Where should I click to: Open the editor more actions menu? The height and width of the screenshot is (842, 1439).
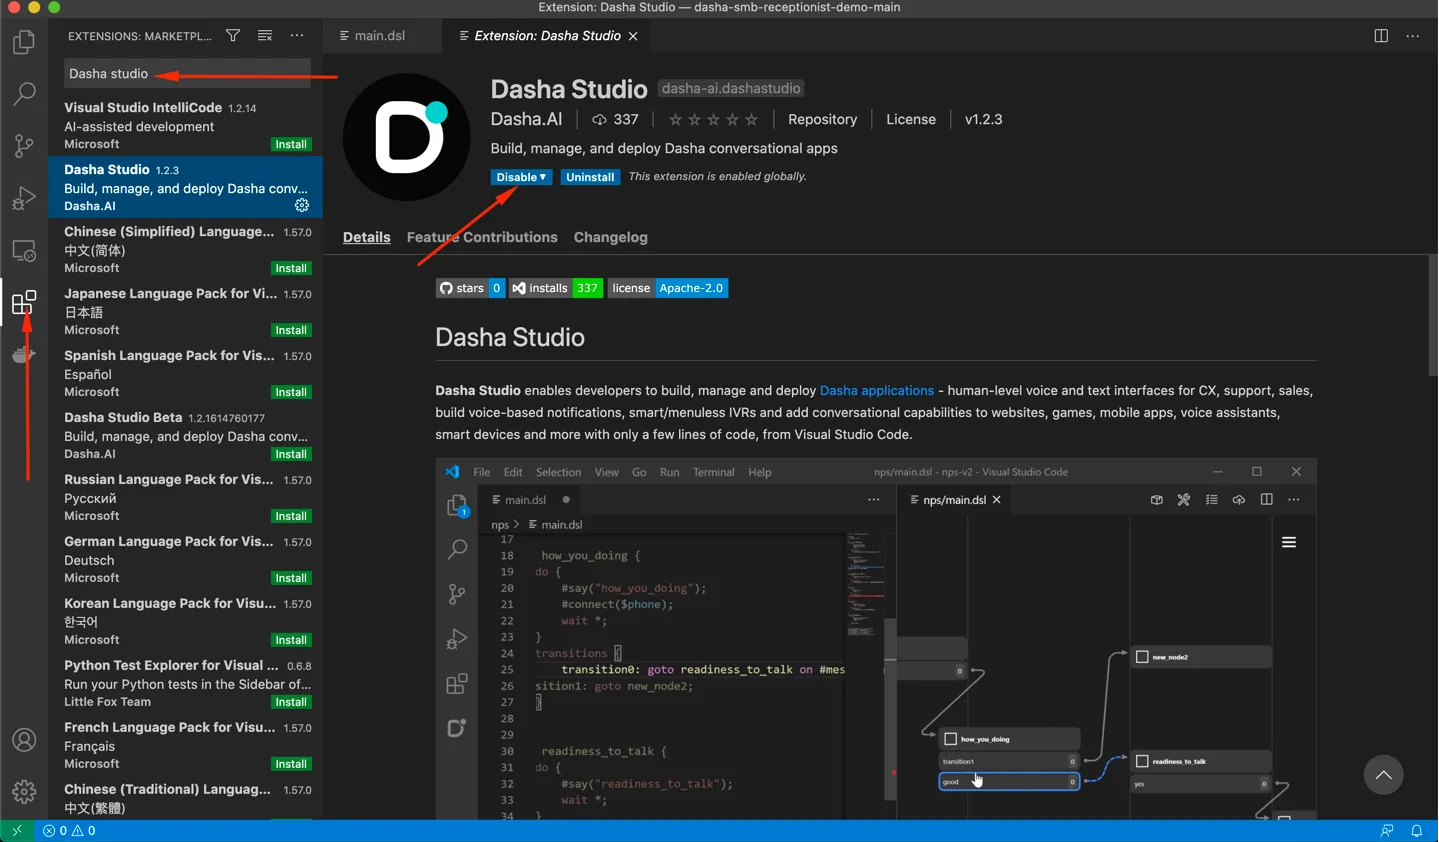coord(1413,36)
